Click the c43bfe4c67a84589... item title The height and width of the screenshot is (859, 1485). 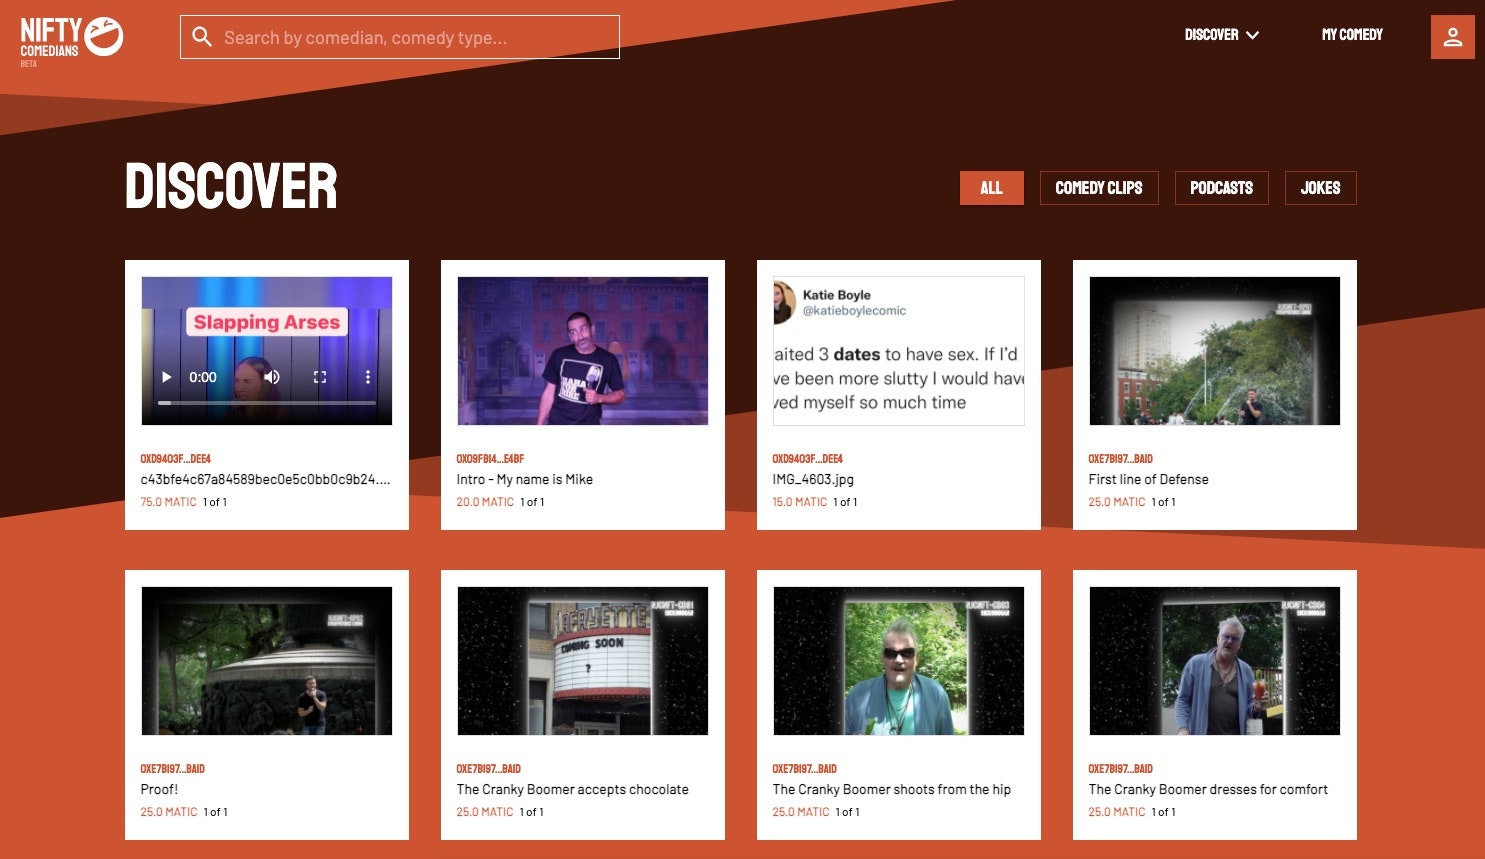(265, 480)
